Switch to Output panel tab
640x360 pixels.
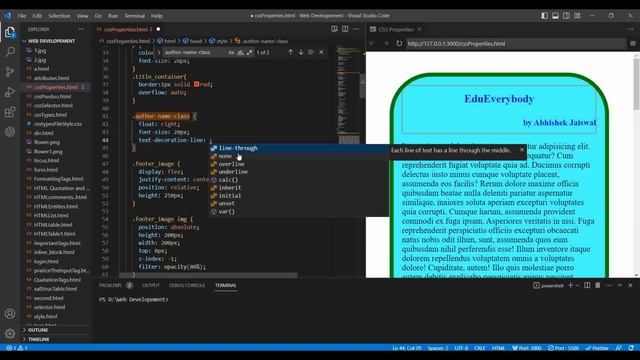(151, 285)
